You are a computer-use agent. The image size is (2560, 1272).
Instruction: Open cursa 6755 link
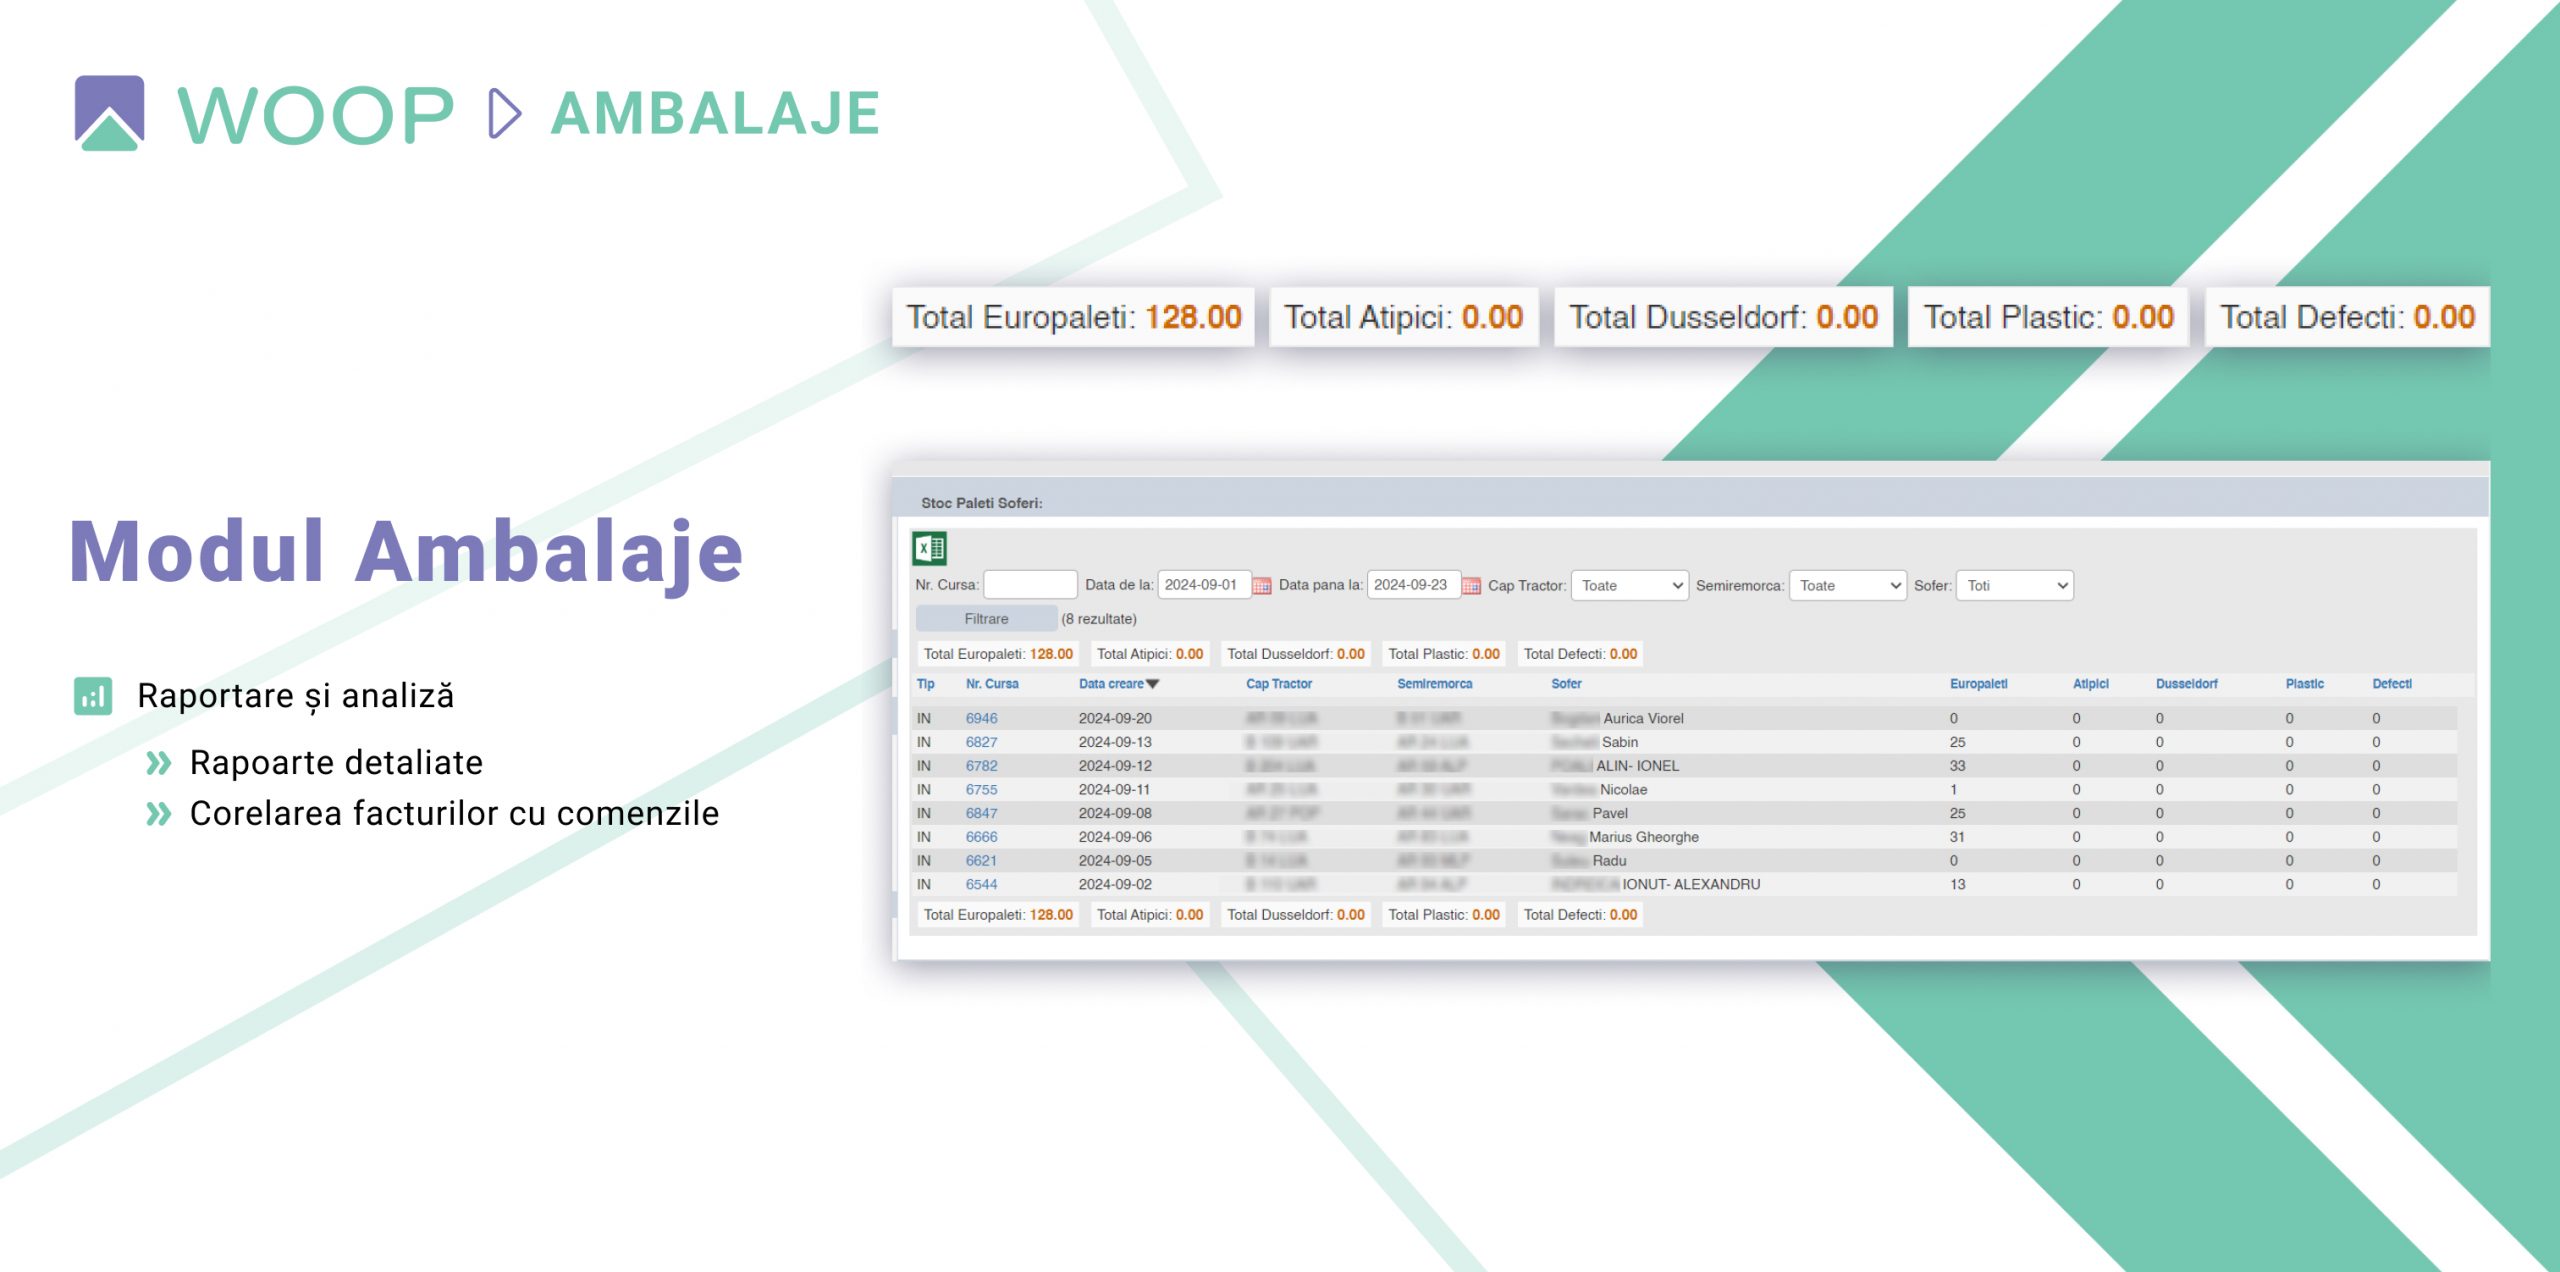pyautogui.click(x=981, y=789)
